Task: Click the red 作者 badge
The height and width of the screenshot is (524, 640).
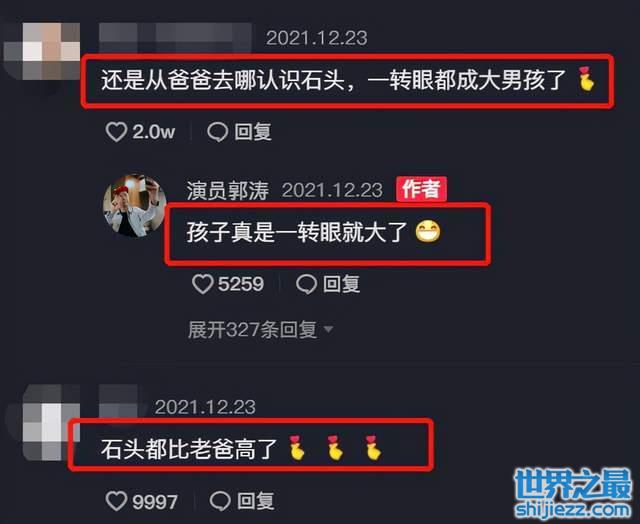Action: coord(421,189)
